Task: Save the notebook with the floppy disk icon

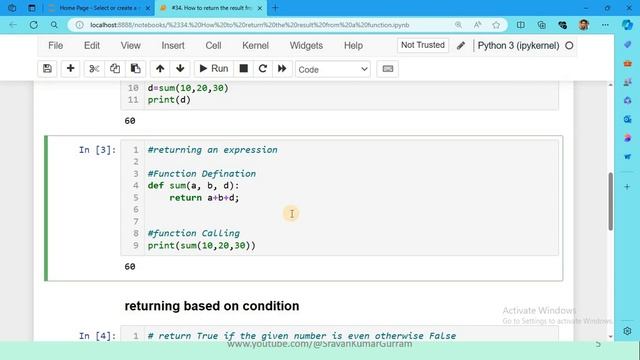Action: pyautogui.click(x=47, y=69)
